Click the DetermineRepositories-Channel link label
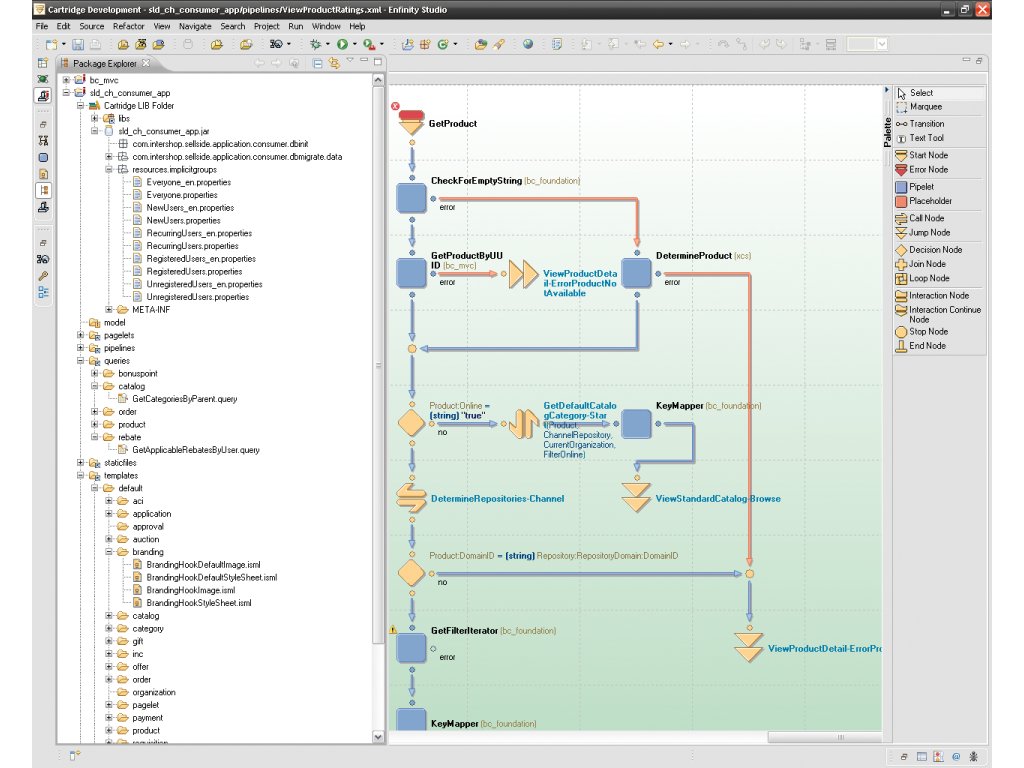This screenshot has width=1024, height=768. click(497, 498)
